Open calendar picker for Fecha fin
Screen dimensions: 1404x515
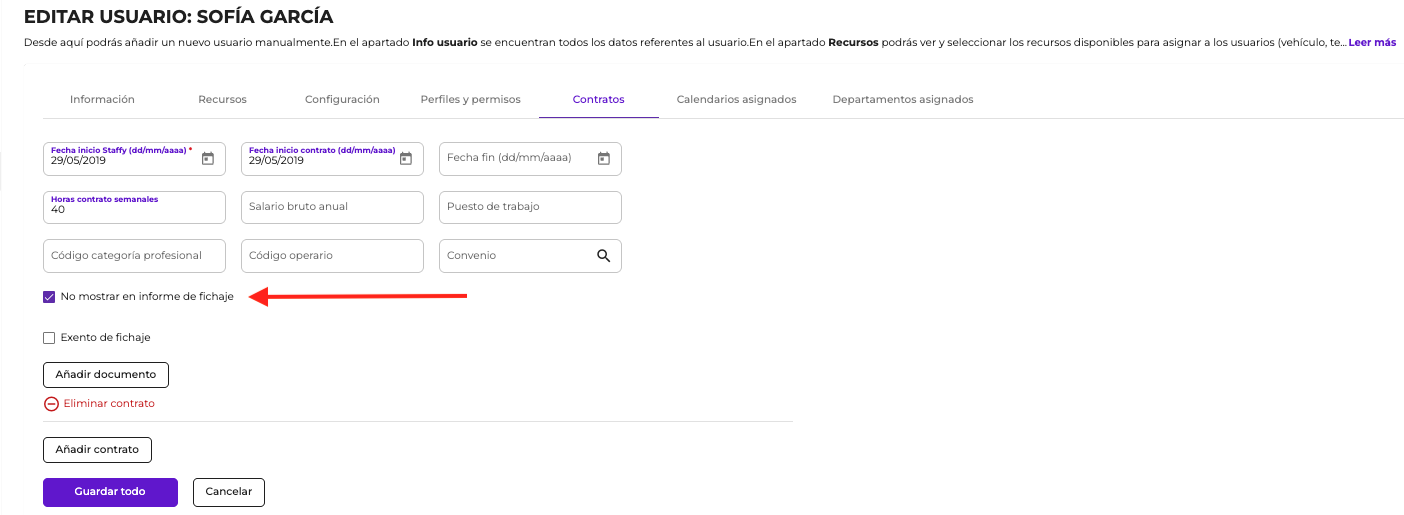pos(604,158)
